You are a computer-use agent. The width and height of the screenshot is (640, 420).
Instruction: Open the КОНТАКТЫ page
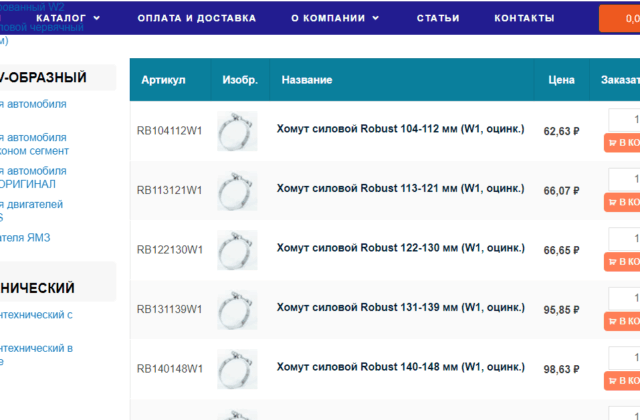point(524,18)
